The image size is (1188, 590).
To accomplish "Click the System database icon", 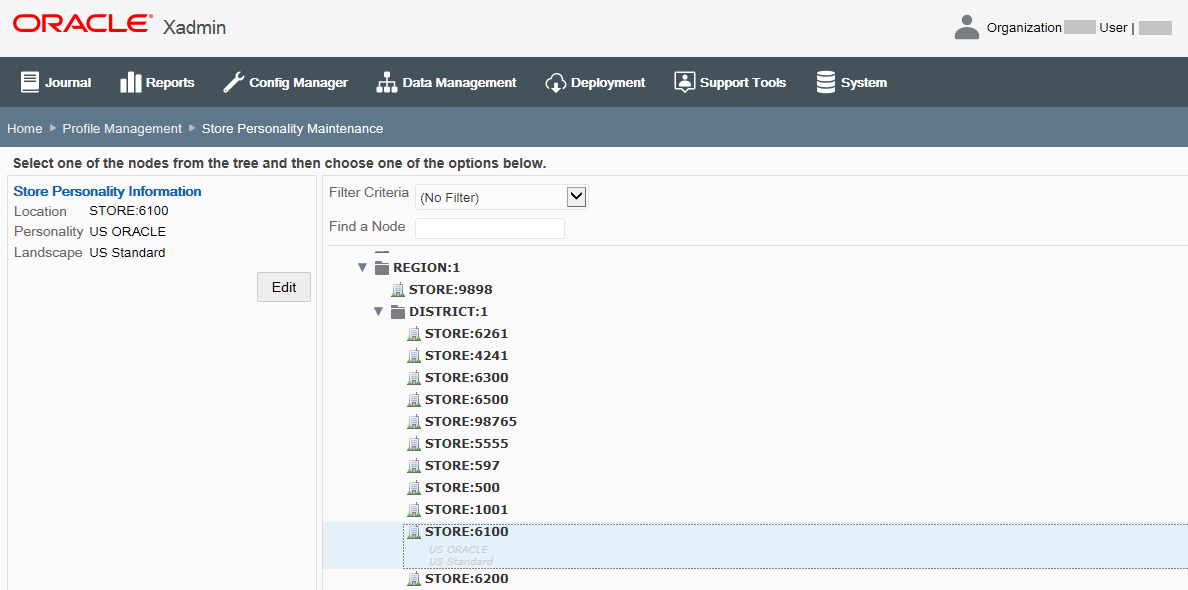I will (825, 82).
